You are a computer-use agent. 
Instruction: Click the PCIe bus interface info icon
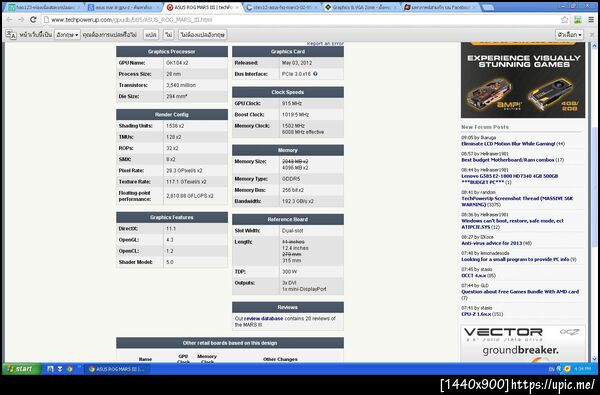pos(315,73)
